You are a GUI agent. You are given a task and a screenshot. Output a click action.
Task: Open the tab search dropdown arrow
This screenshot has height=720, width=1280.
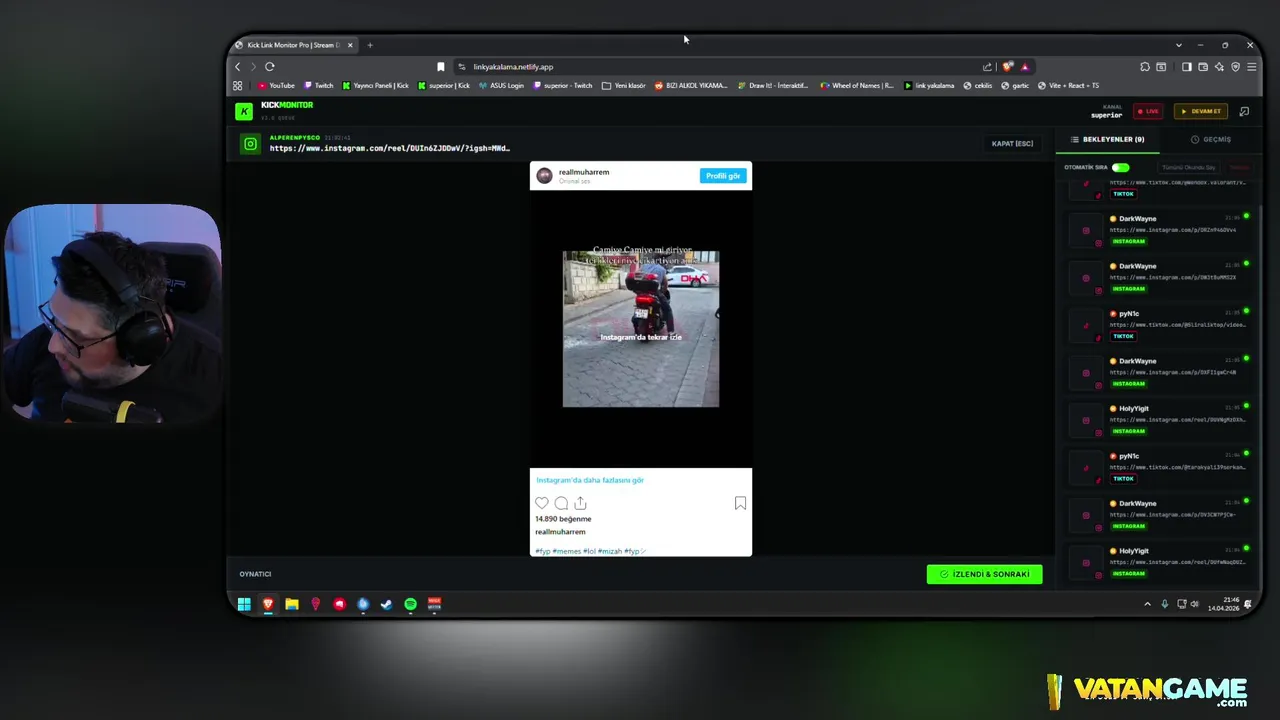(1179, 45)
